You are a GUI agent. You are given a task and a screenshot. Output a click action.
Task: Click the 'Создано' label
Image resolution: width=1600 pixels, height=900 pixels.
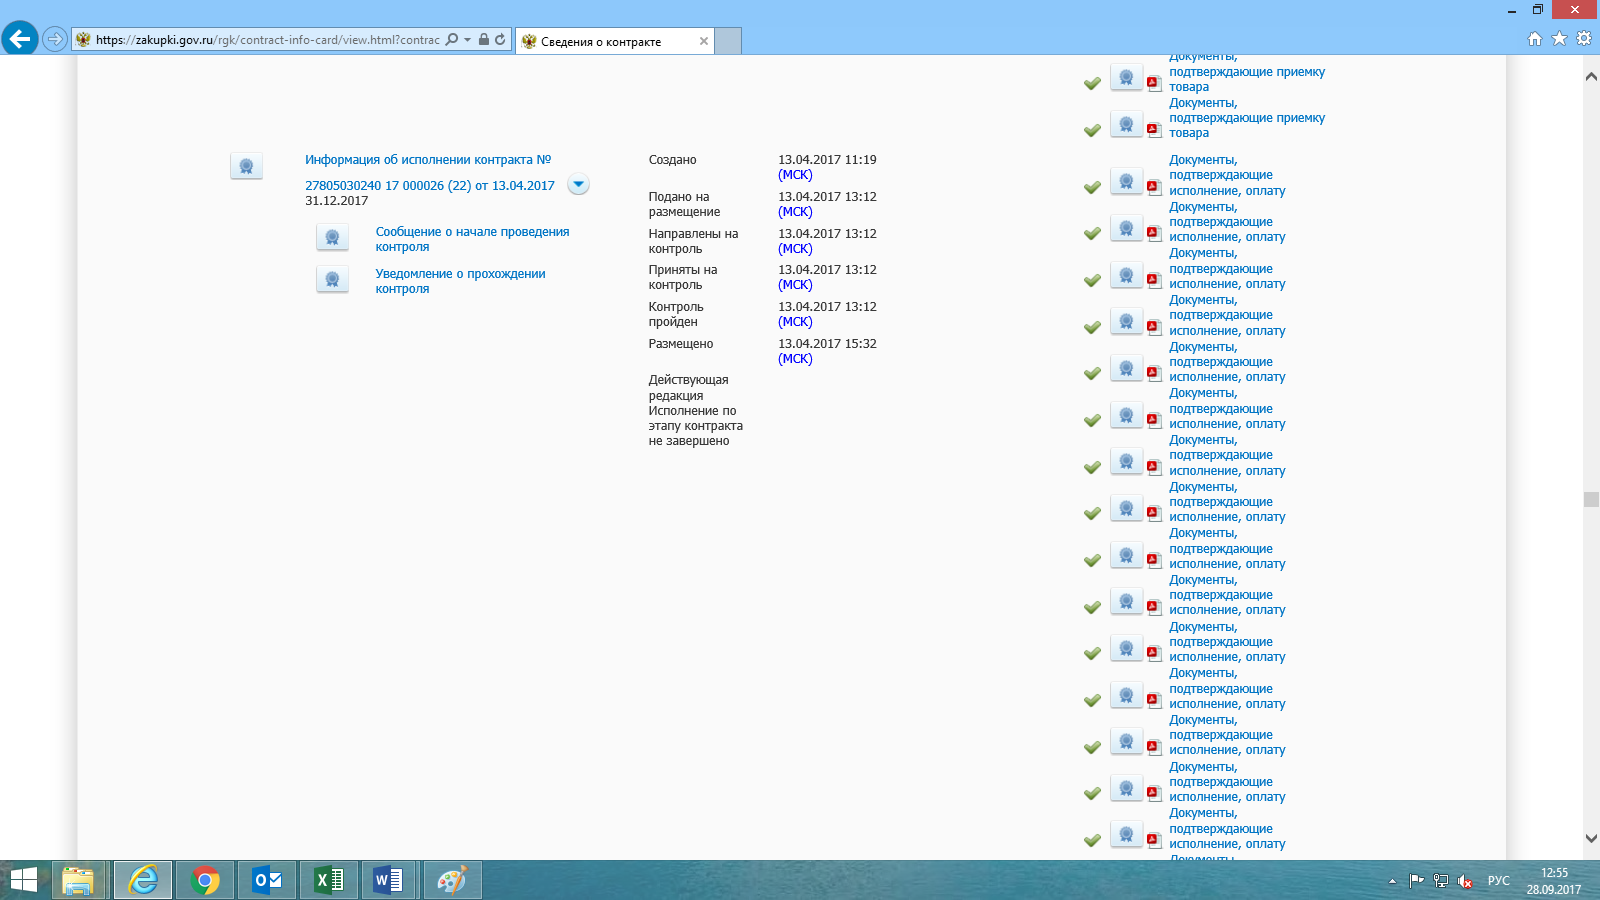point(672,160)
